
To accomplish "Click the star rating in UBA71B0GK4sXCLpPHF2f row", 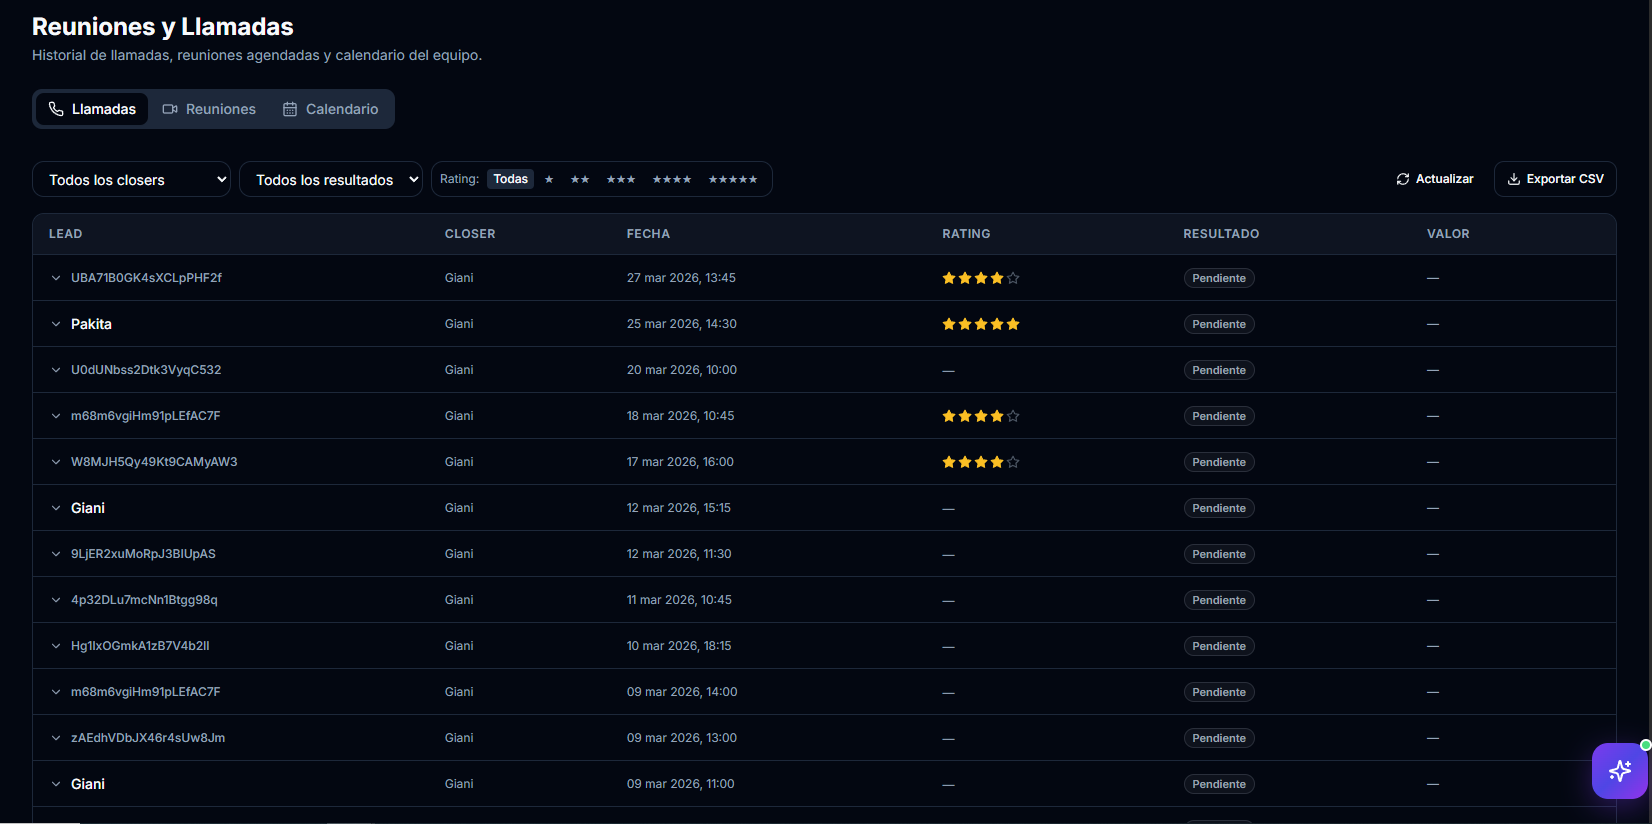I will 980,278.
